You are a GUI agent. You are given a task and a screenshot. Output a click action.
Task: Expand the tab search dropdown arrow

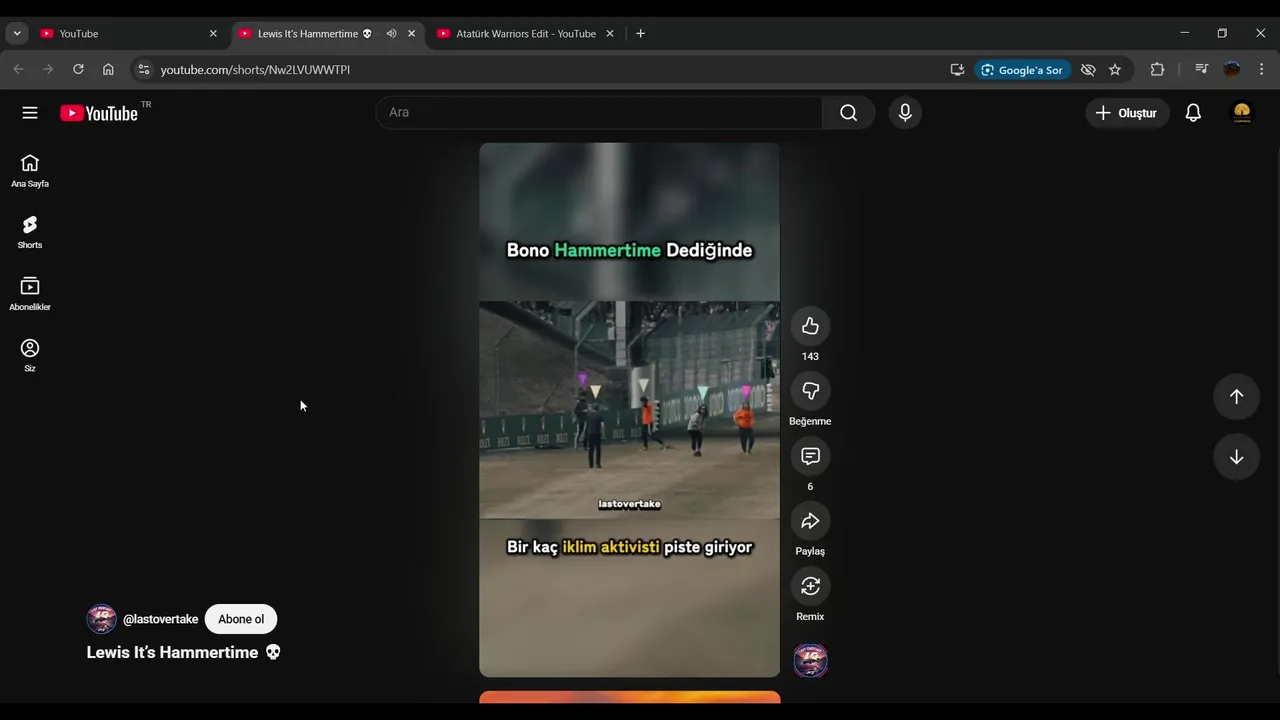[x=17, y=33]
